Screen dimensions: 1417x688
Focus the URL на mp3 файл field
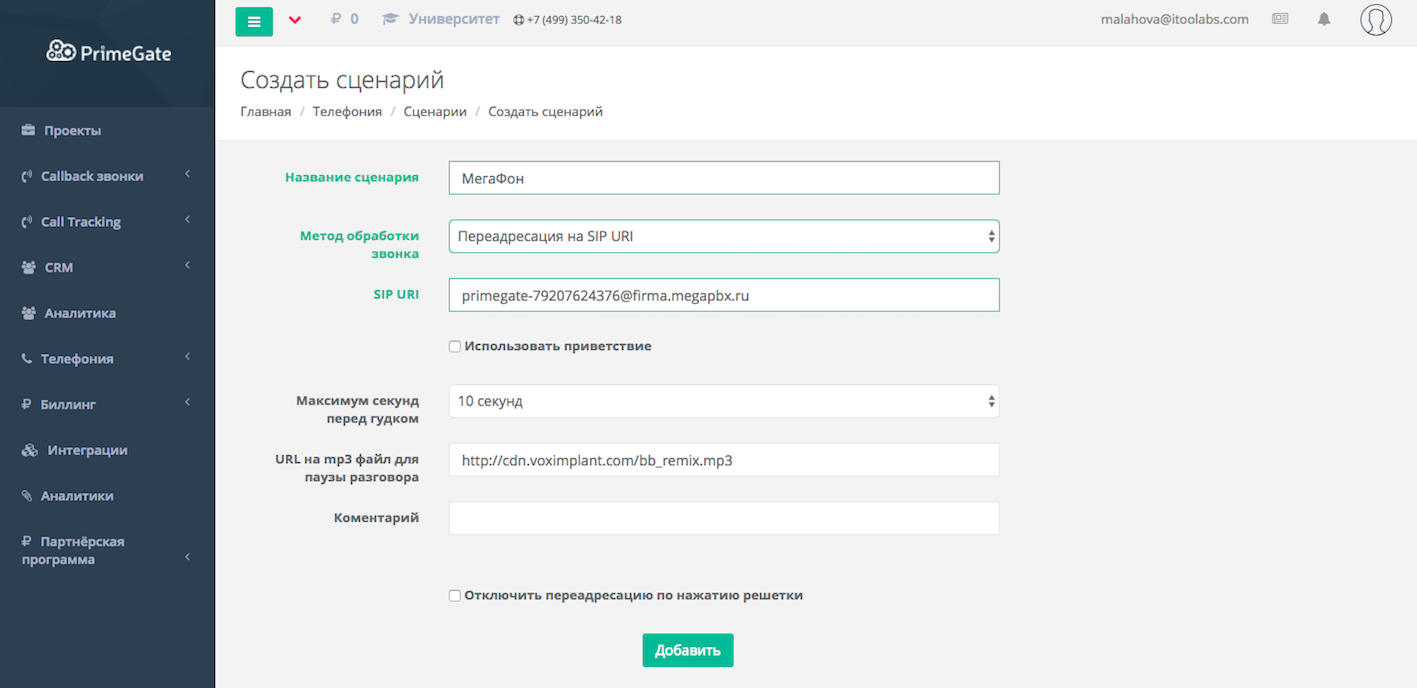coord(724,460)
